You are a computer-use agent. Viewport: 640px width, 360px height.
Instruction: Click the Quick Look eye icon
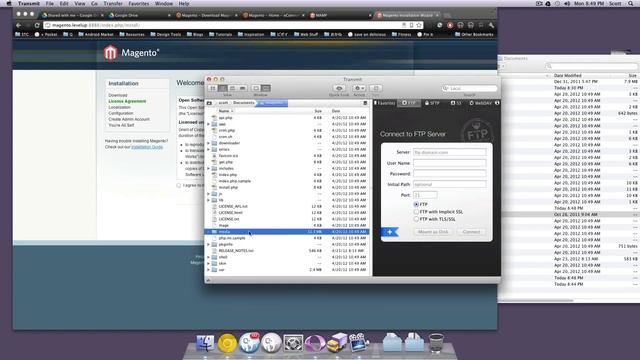click(x=339, y=88)
